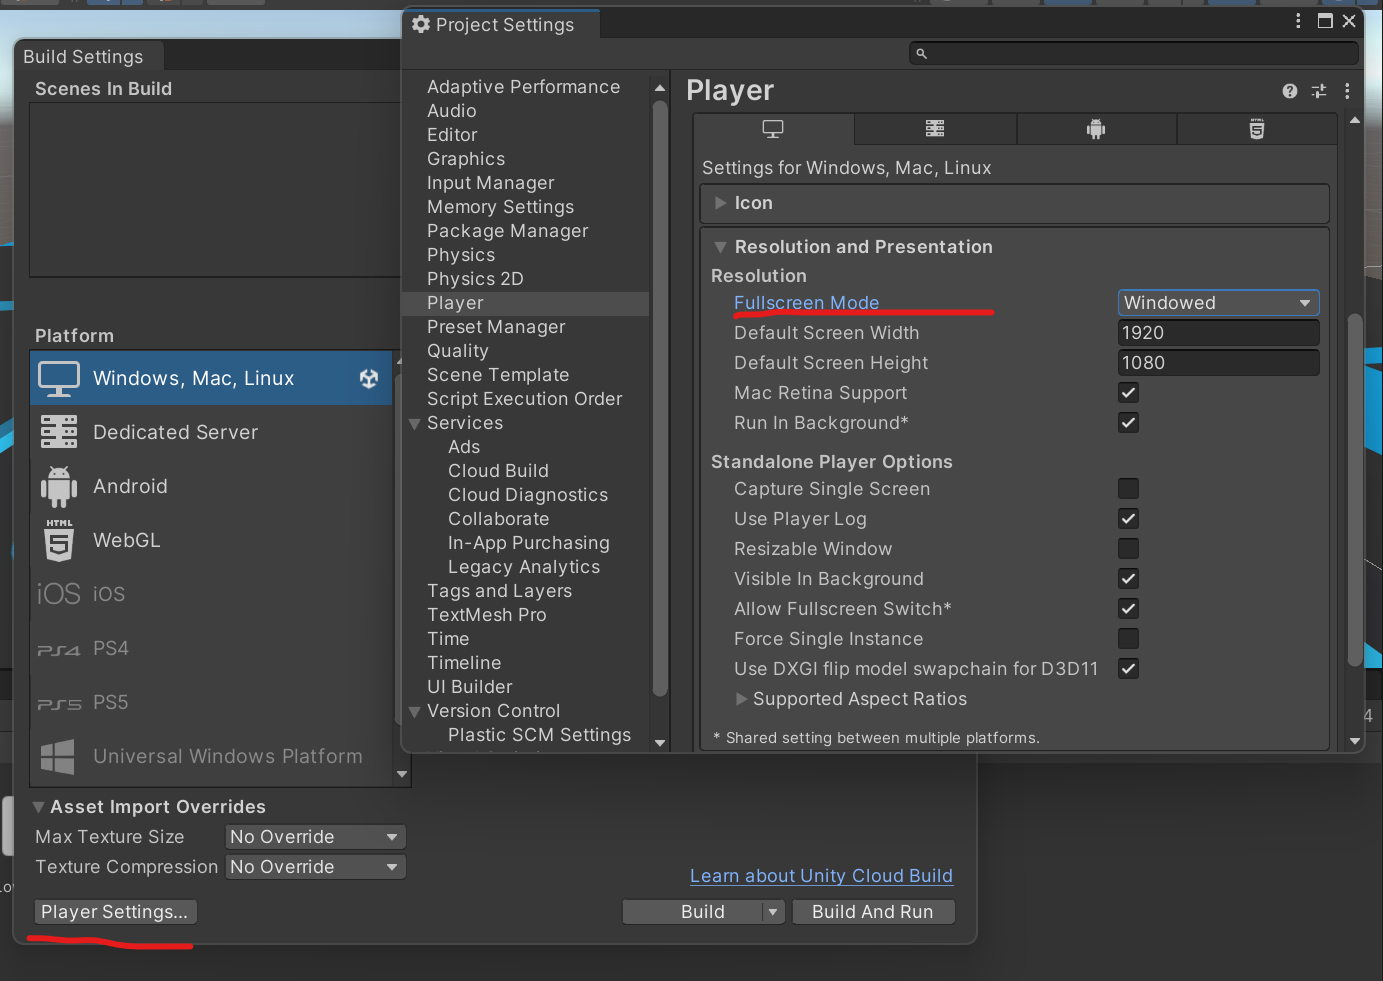Open Max Texture Size override dropdown

[x=315, y=837]
